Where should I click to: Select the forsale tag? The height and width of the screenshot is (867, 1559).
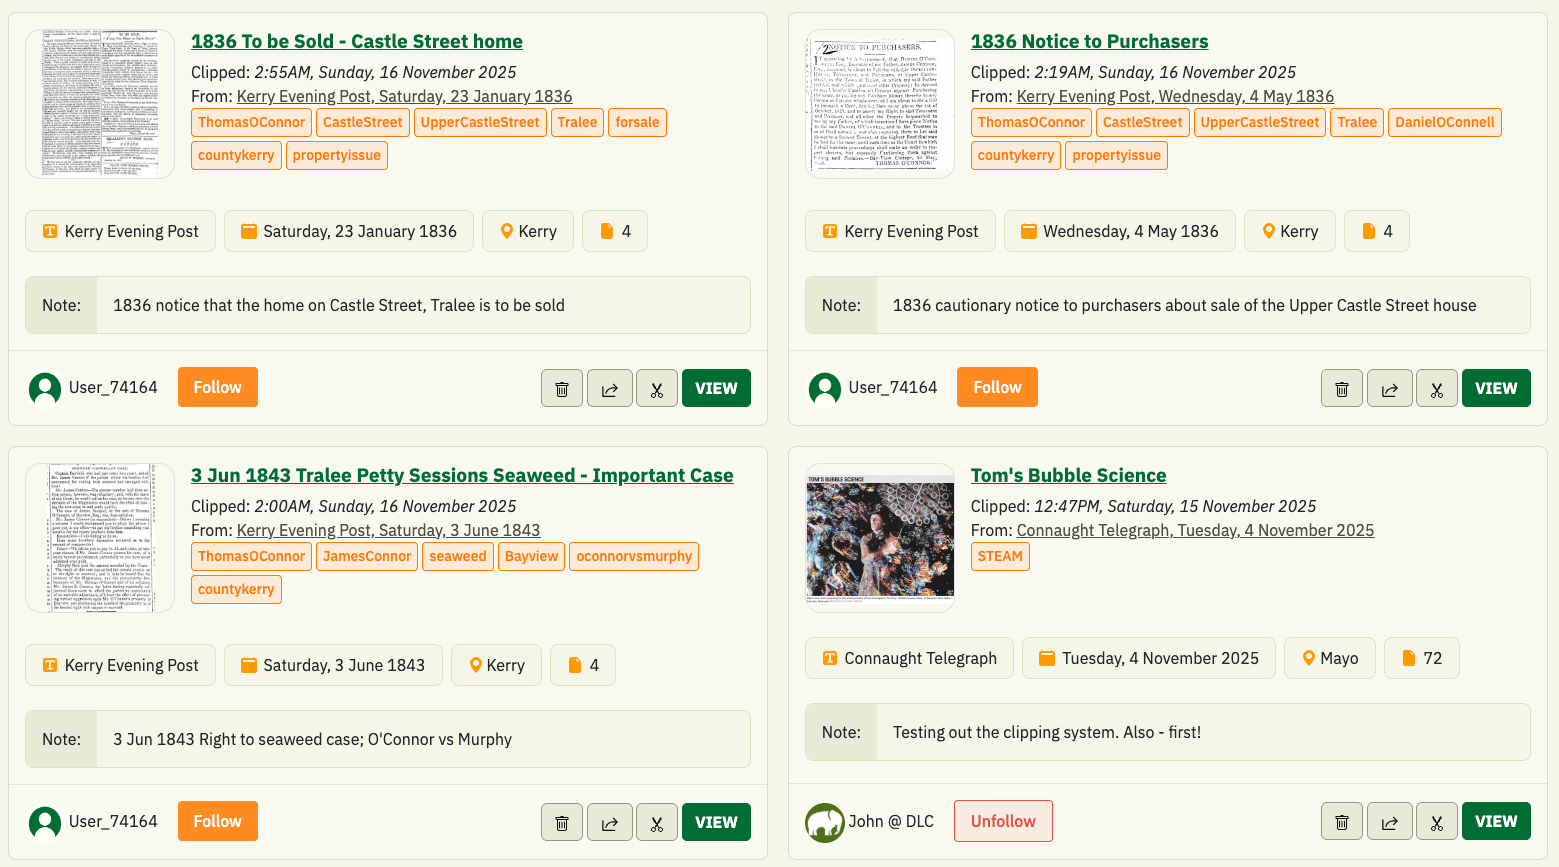(x=637, y=122)
